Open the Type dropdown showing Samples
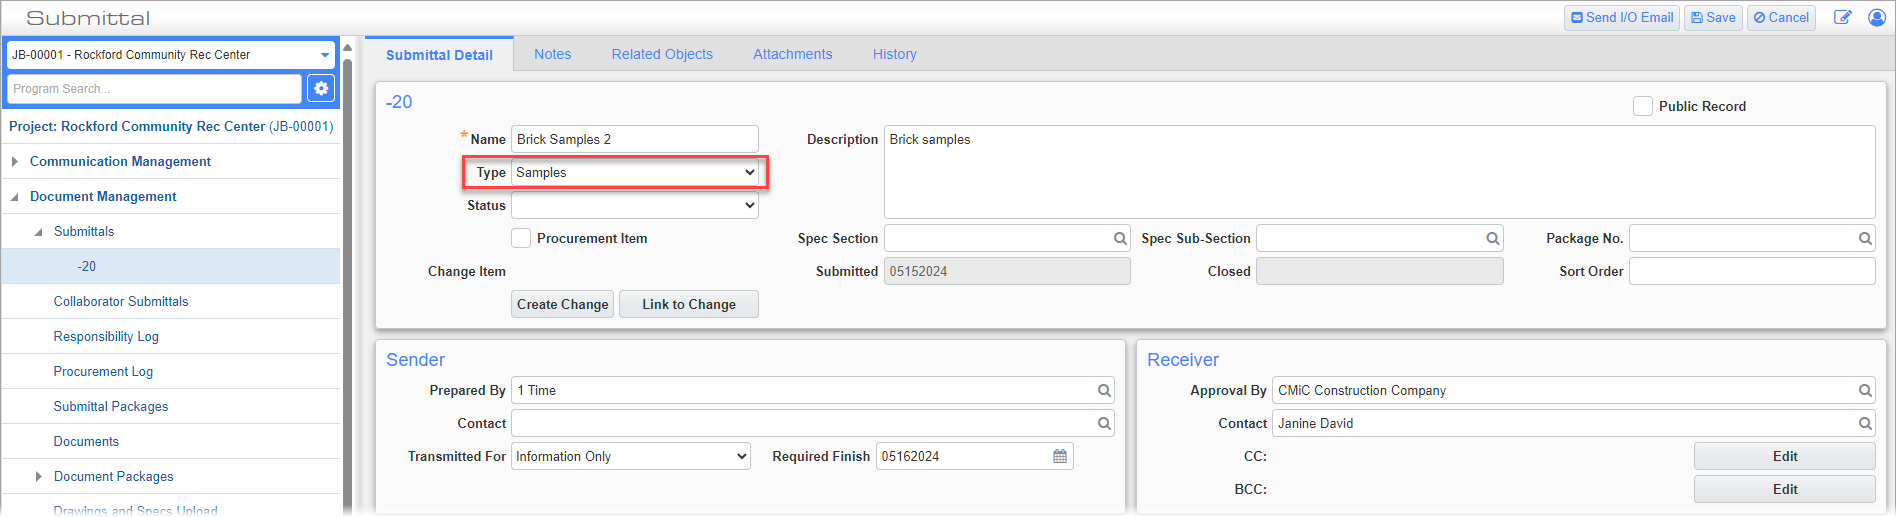Screen dimensions: 1896x517 [x=635, y=173]
